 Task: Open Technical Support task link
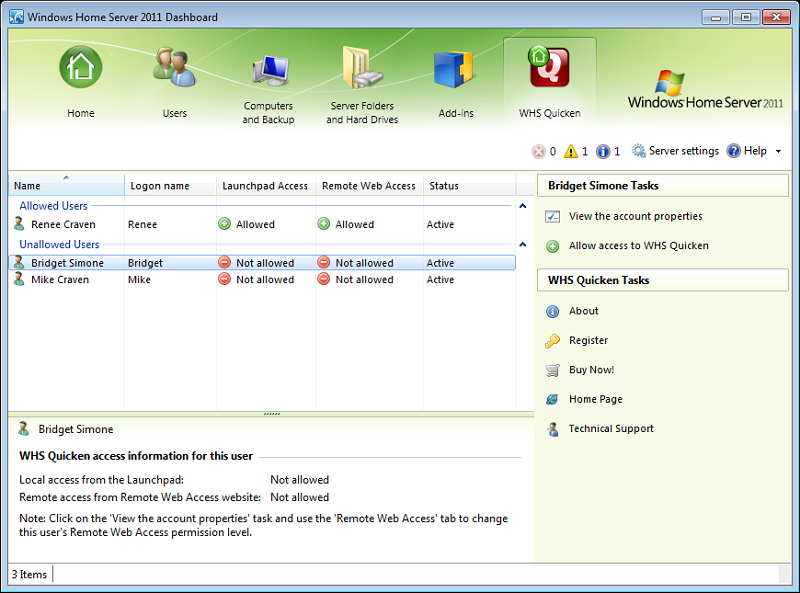tap(611, 429)
